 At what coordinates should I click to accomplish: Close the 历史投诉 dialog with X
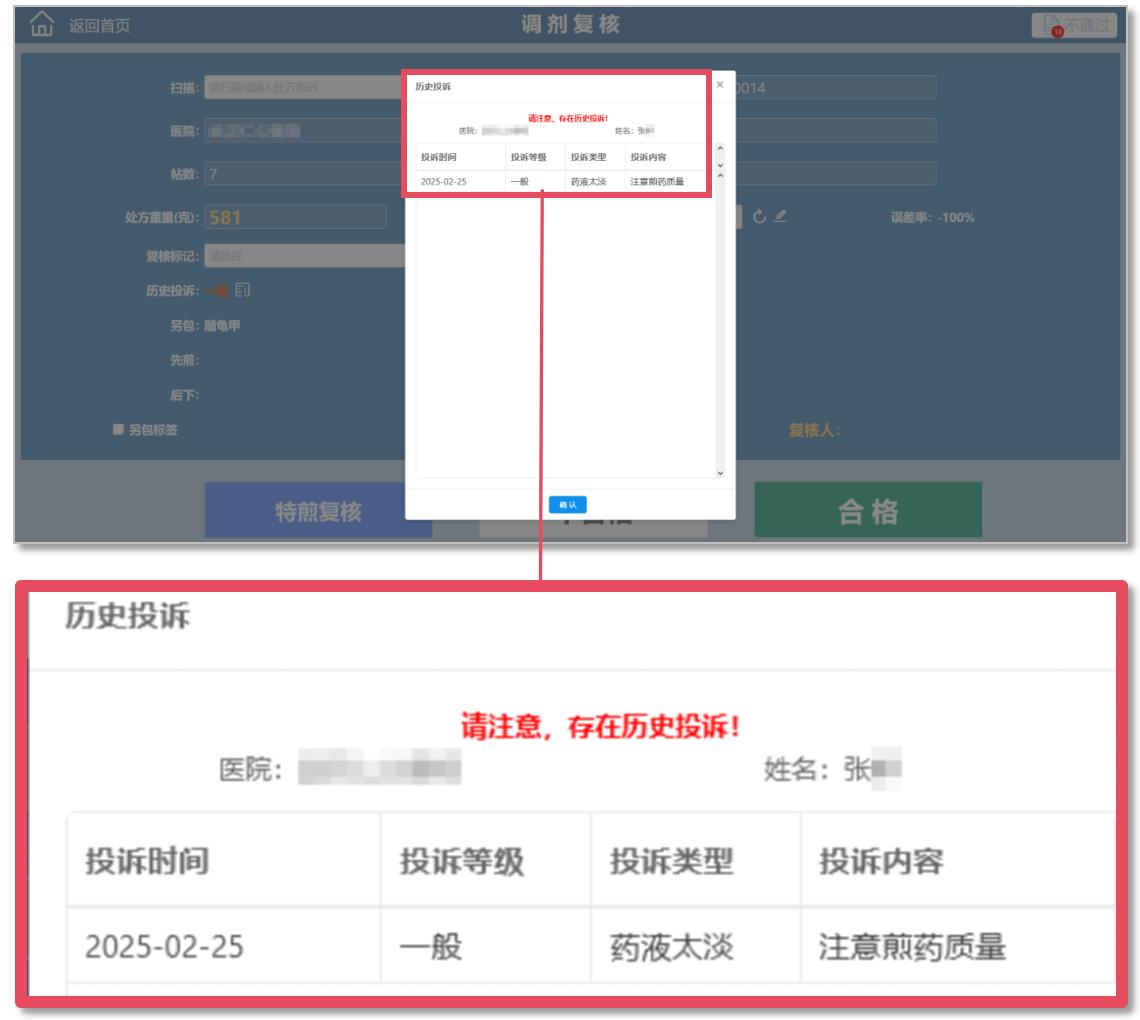point(720,84)
